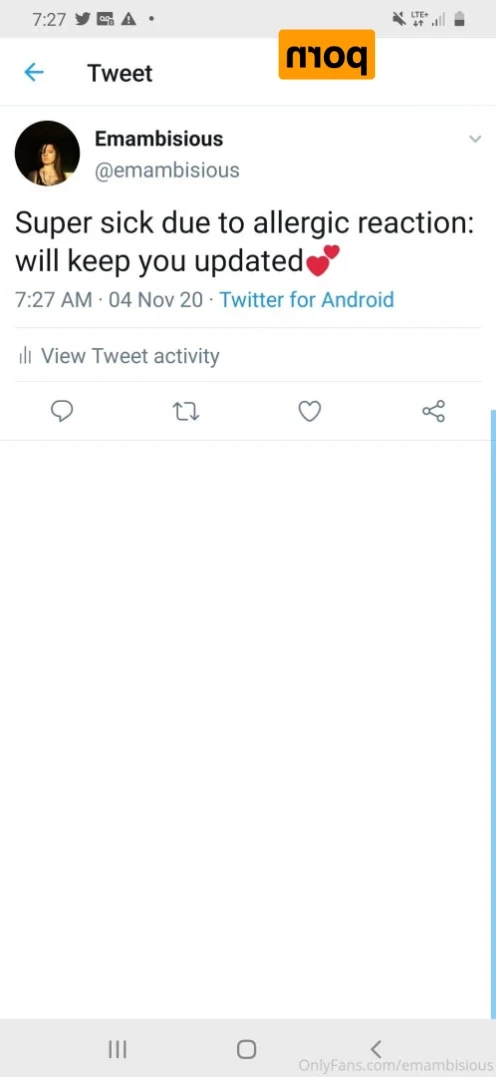Tap the Emambisious display name
The height and width of the screenshot is (1077, 496).
159,139
